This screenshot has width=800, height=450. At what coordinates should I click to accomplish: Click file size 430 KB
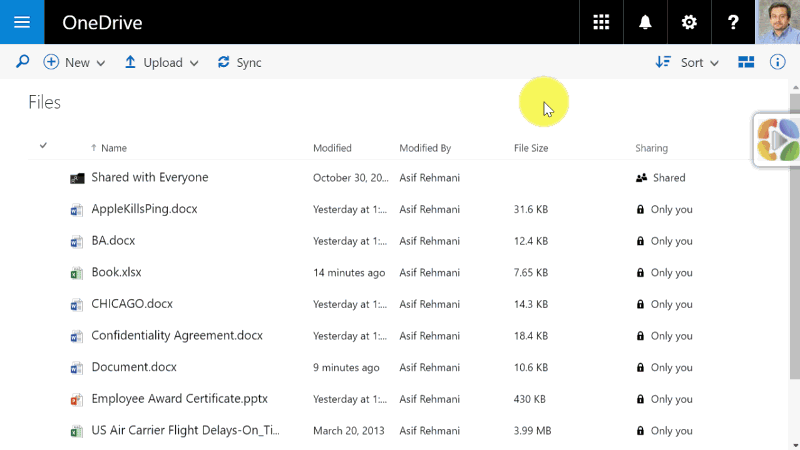[x=529, y=399]
